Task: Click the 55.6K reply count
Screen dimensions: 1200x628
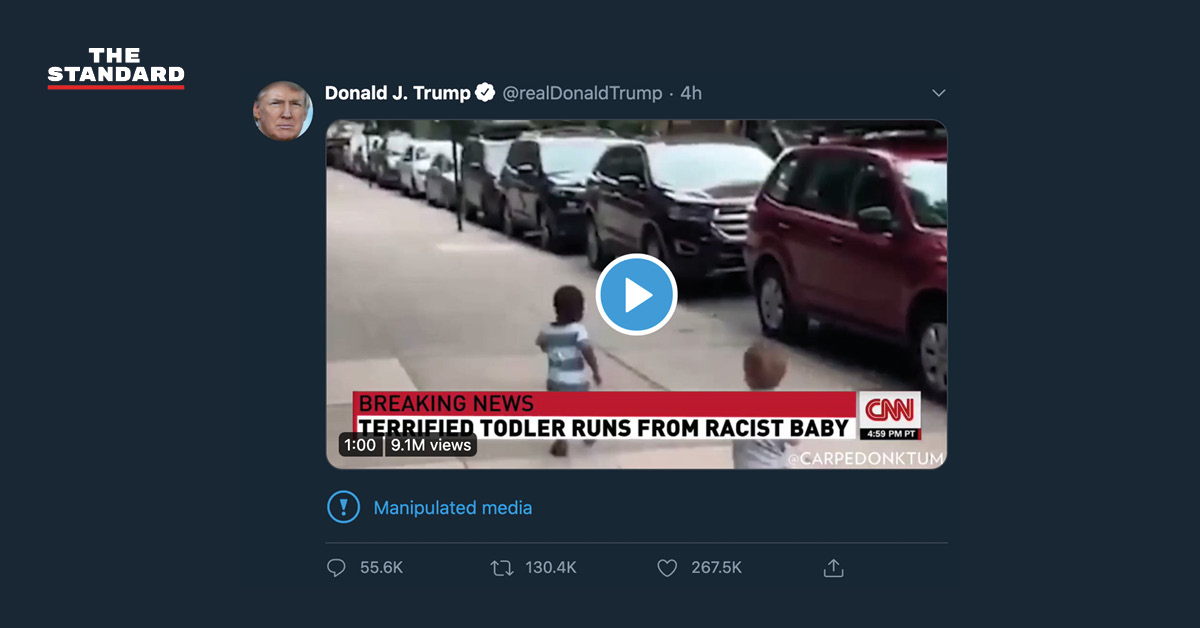Action: (x=381, y=568)
